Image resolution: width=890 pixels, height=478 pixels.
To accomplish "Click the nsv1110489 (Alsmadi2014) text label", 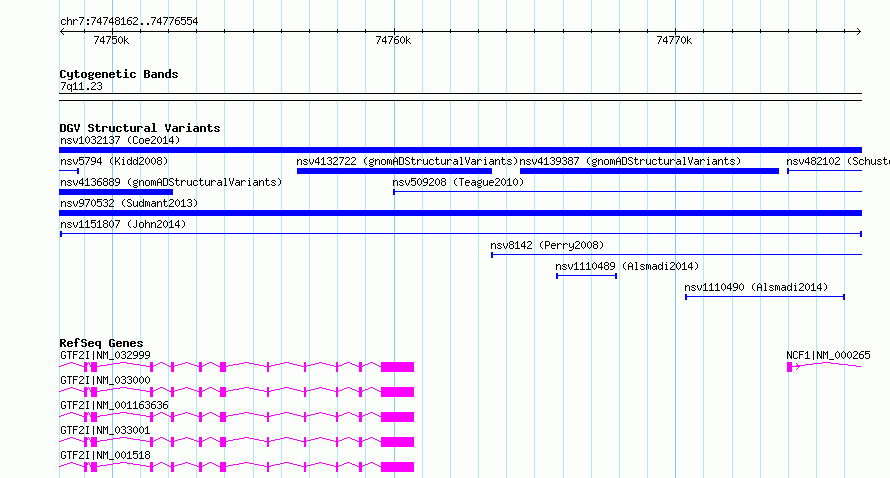I will pyautogui.click(x=627, y=266).
